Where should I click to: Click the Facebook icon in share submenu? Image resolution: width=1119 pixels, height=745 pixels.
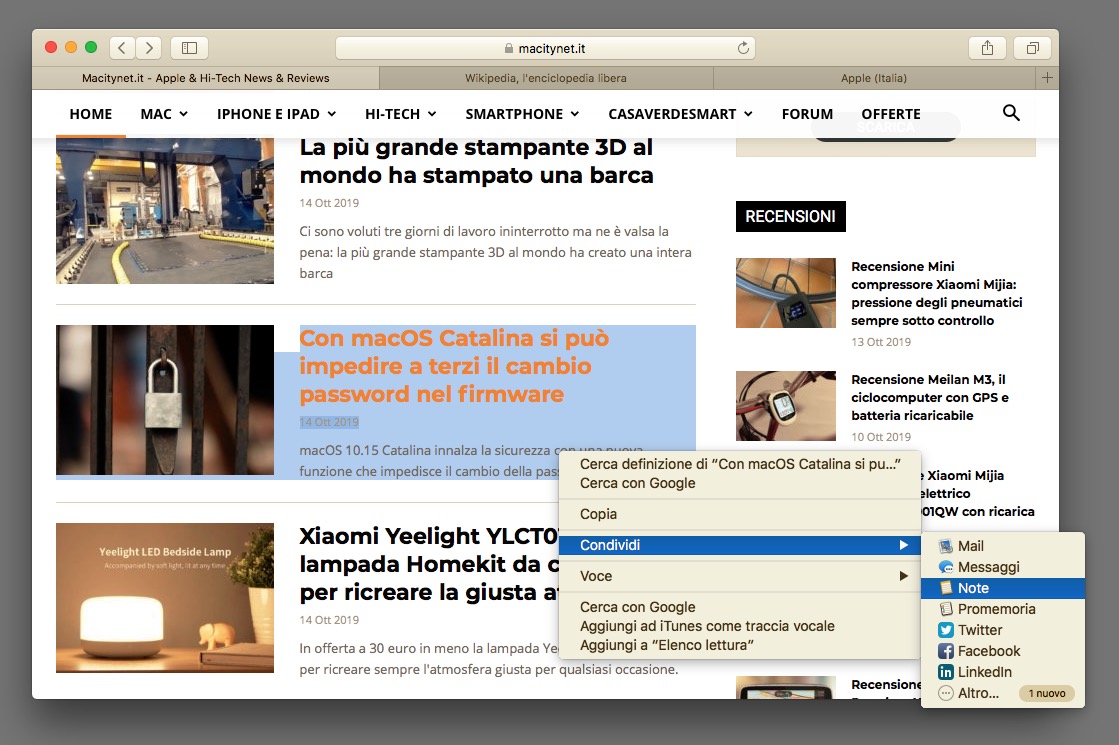pyautogui.click(x=946, y=651)
